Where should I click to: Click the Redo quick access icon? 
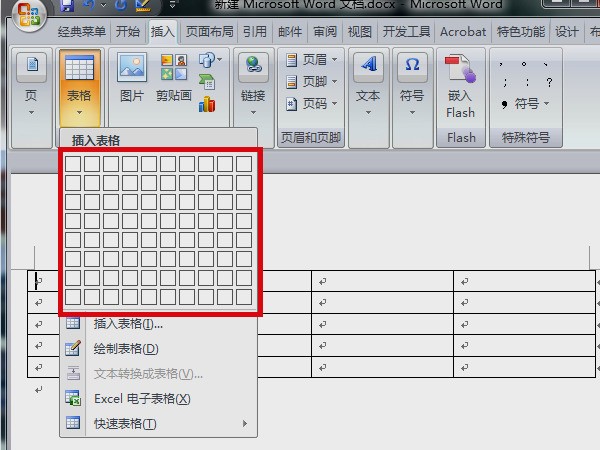(121, 5)
